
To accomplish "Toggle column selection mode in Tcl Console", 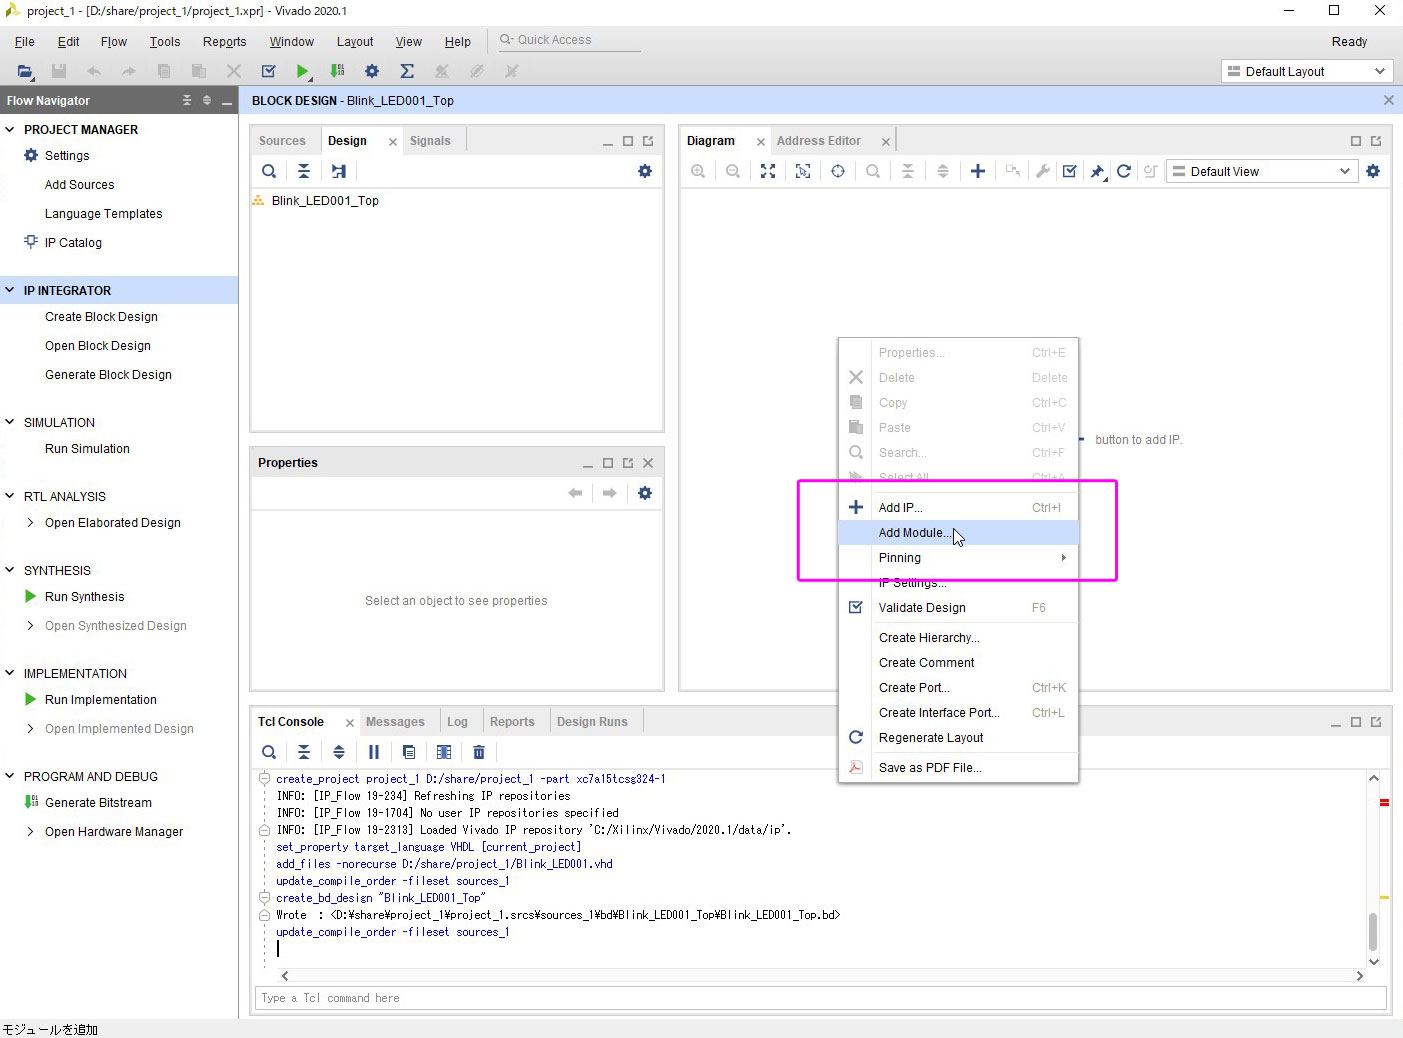I will coord(444,752).
